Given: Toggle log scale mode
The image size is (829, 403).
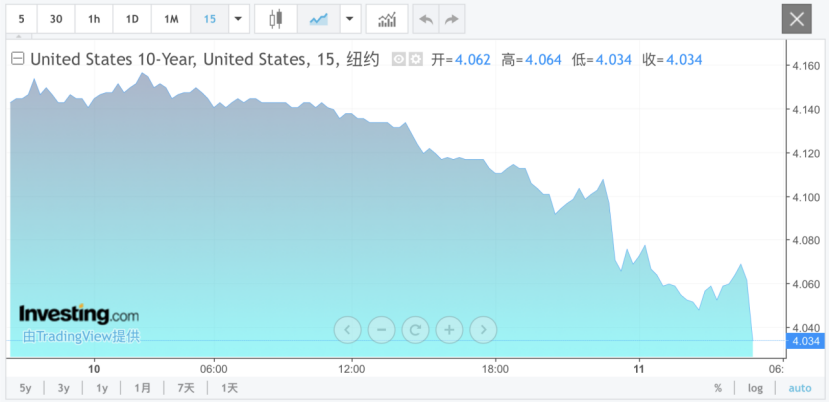Looking at the screenshot, I should pyautogui.click(x=756, y=388).
